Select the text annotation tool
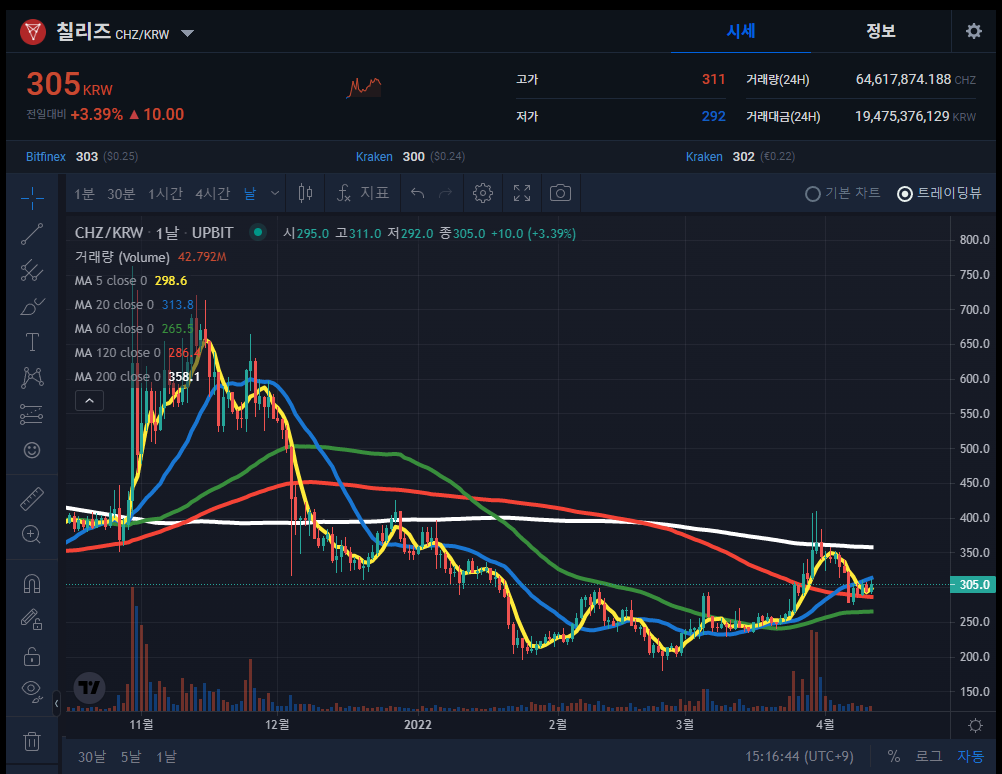This screenshot has width=1002, height=774. click(32, 342)
